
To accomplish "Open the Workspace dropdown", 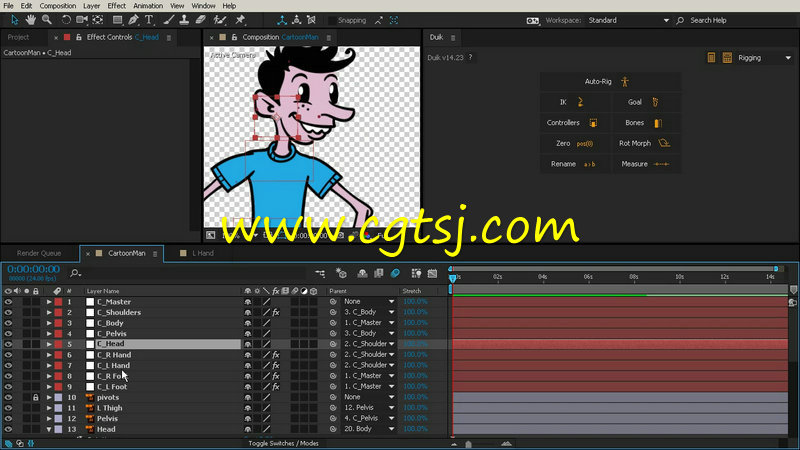I will (629, 20).
